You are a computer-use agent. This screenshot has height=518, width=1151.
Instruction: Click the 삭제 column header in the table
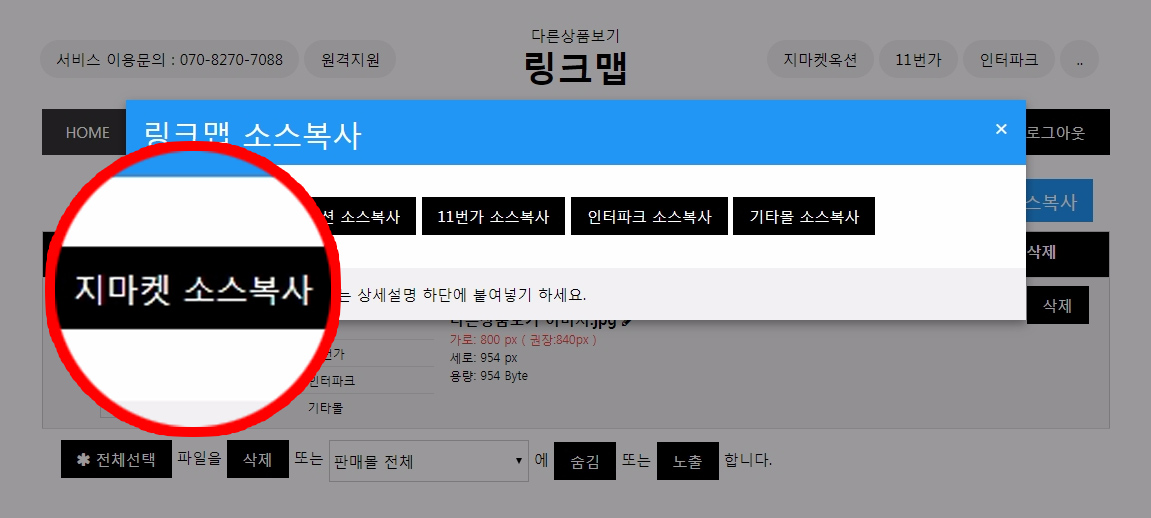point(1040,252)
